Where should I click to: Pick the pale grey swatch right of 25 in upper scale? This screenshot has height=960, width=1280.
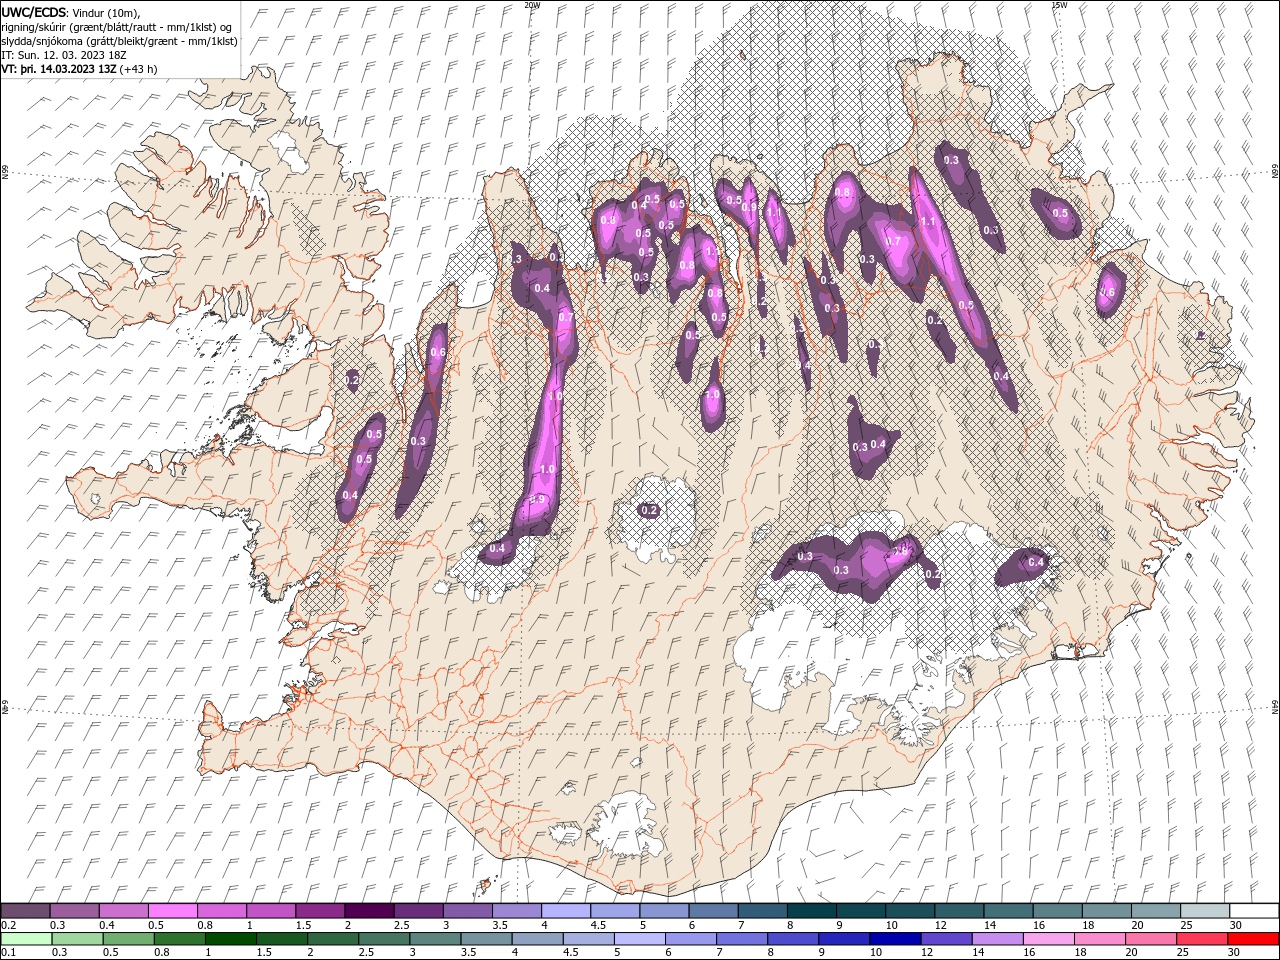[1205, 911]
